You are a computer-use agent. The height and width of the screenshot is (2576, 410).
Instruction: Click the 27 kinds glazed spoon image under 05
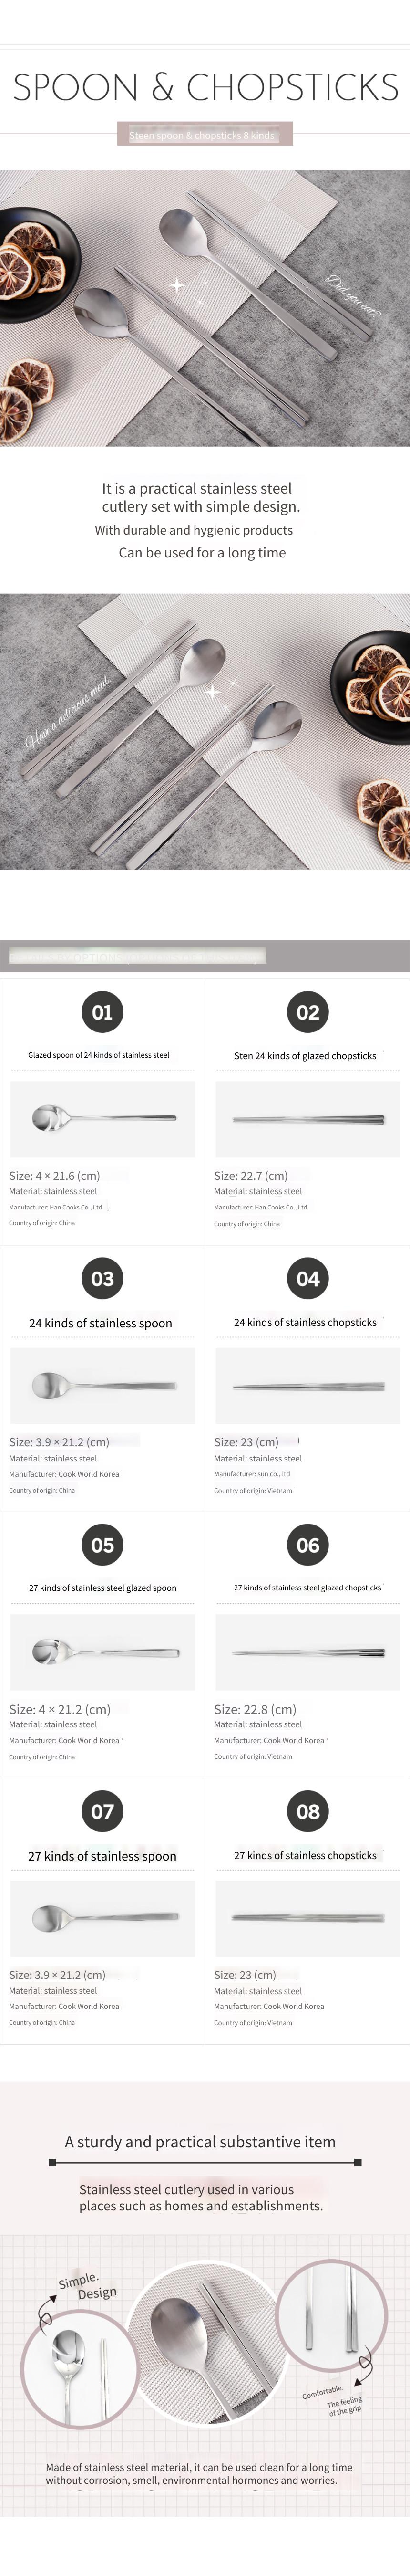pos(102,1652)
